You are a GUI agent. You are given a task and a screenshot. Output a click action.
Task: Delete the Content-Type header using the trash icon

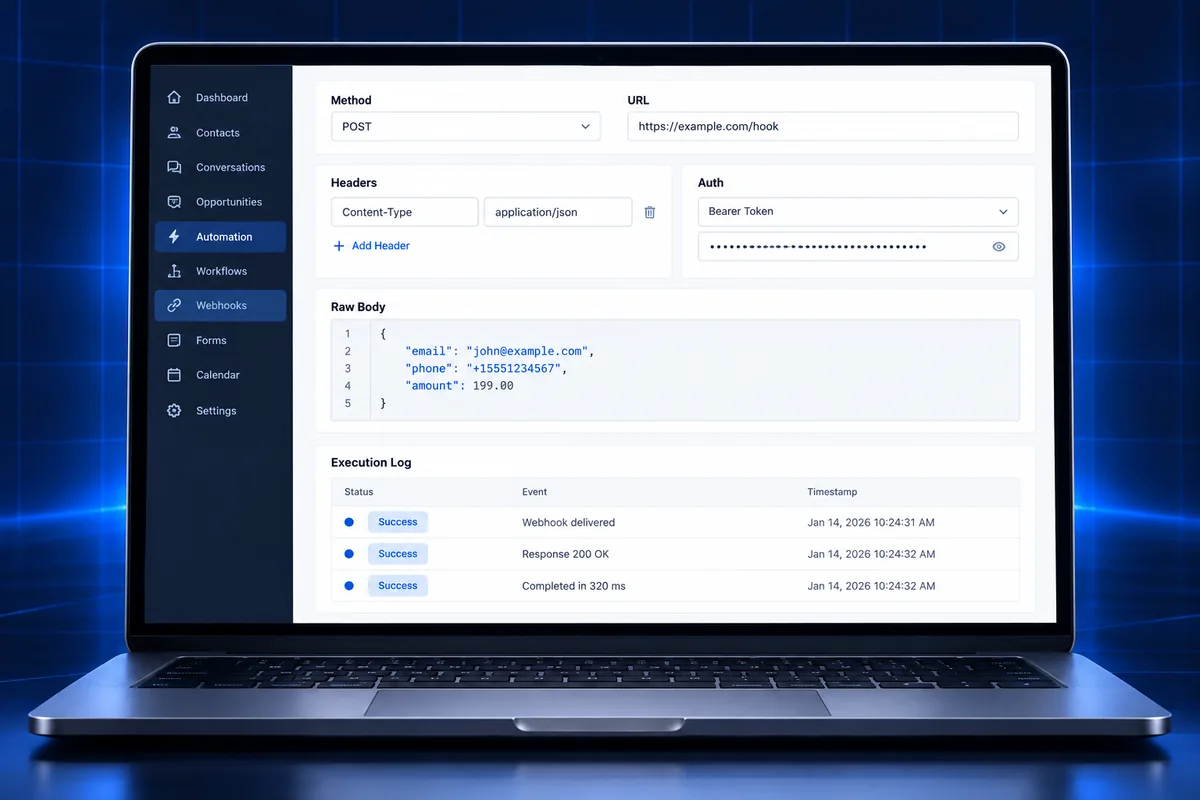coord(650,212)
